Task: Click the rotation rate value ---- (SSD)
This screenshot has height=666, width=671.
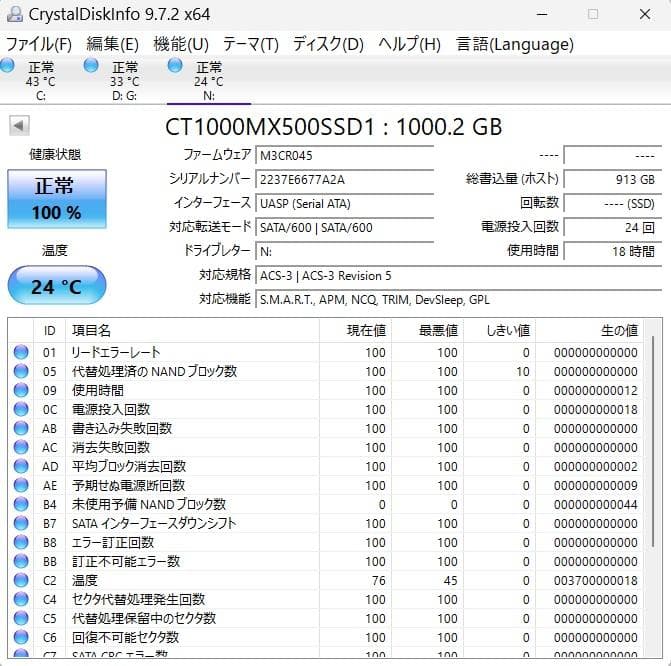Action: [x=613, y=203]
